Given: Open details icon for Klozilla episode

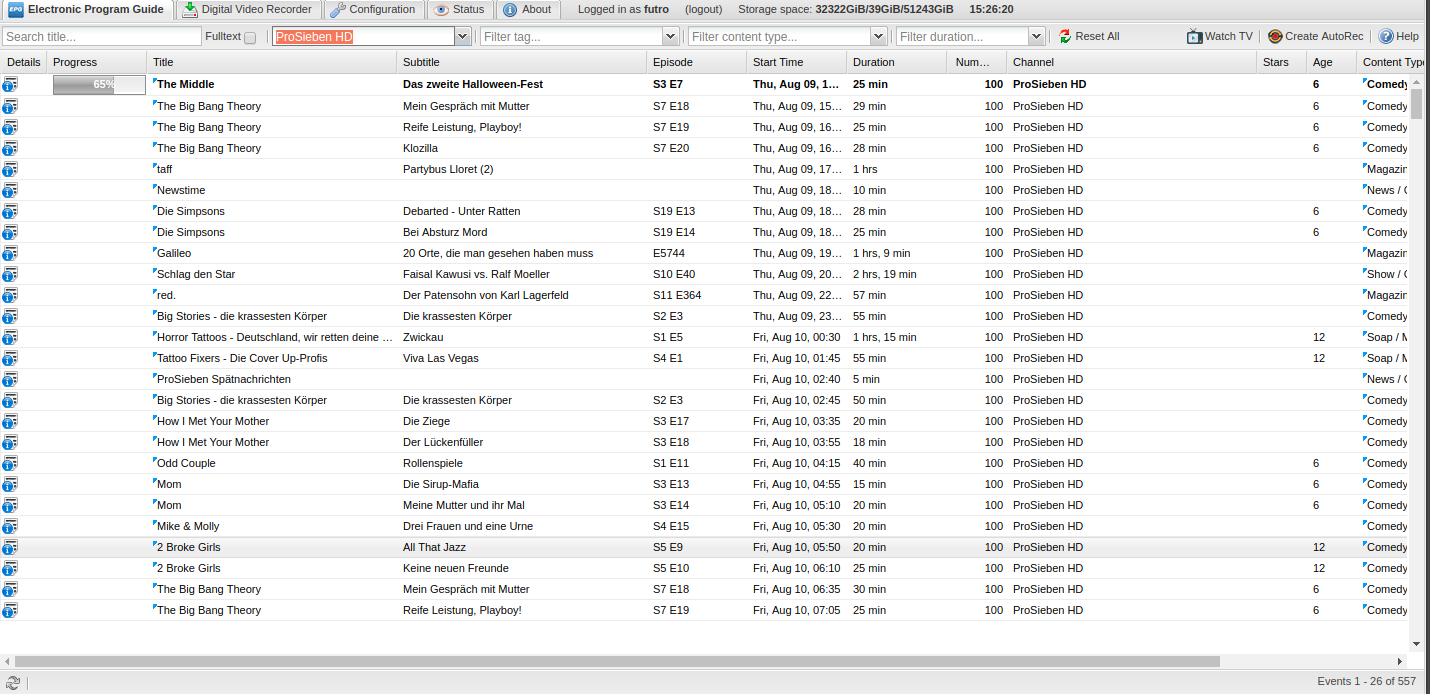Looking at the screenshot, I should [10, 148].
